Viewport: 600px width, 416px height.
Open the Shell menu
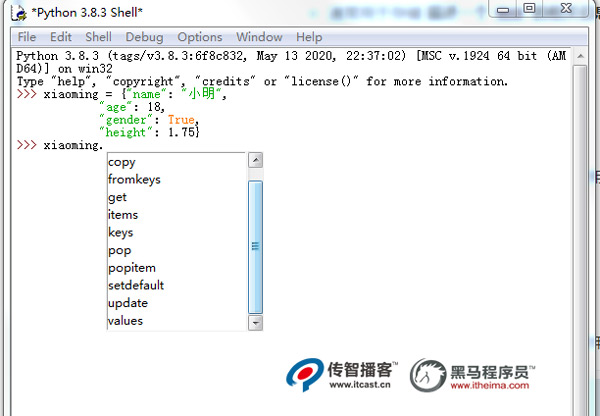[x=98, y=37]
